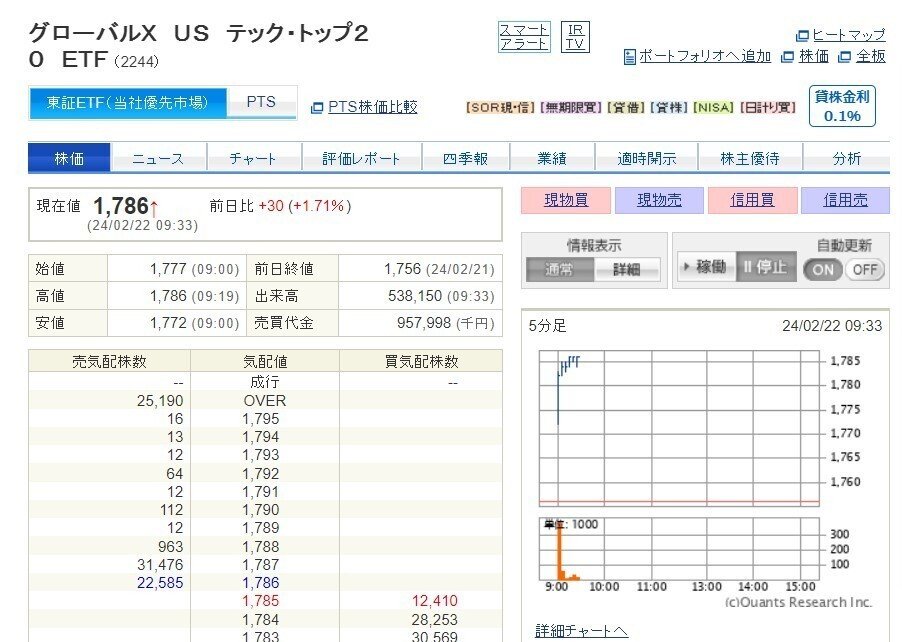This screenshot has height=642, width=902.
Task: Open the IR TV icon
Action: [575, 37]
